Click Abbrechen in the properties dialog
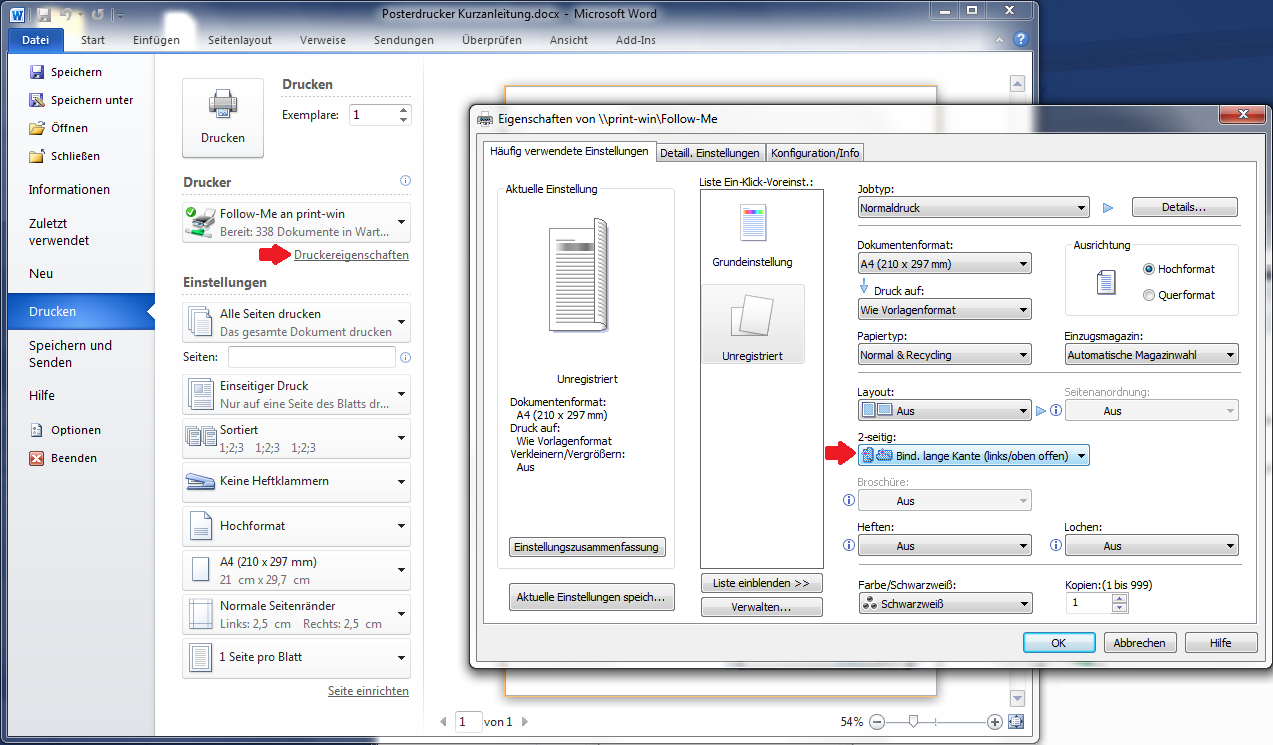The image size is (1273, 745). tap(1139, 643)
